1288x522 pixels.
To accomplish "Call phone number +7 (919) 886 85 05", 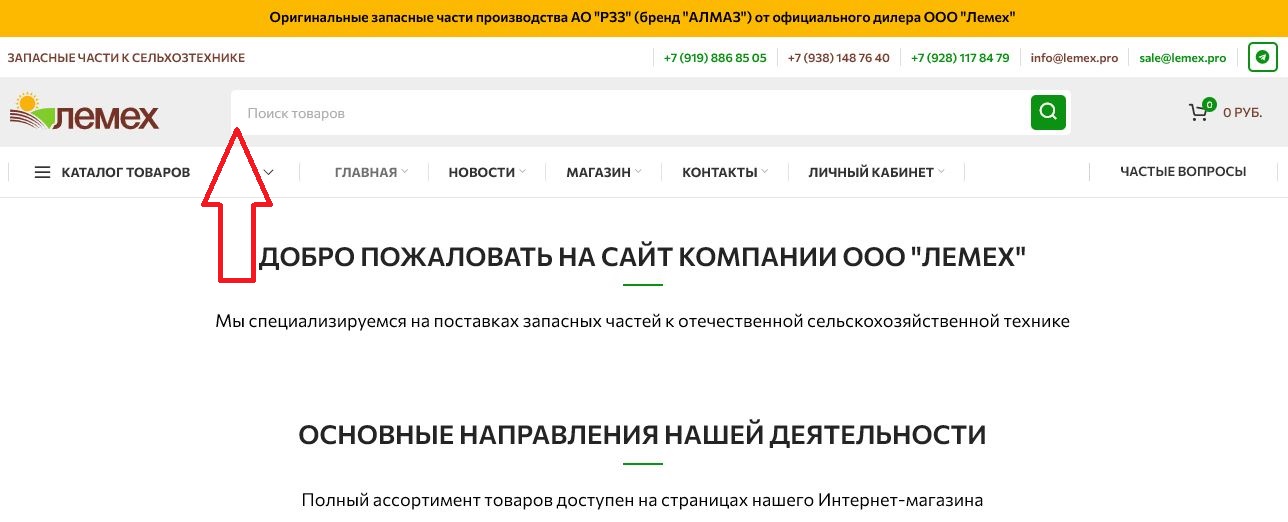I will click(715, 58).
